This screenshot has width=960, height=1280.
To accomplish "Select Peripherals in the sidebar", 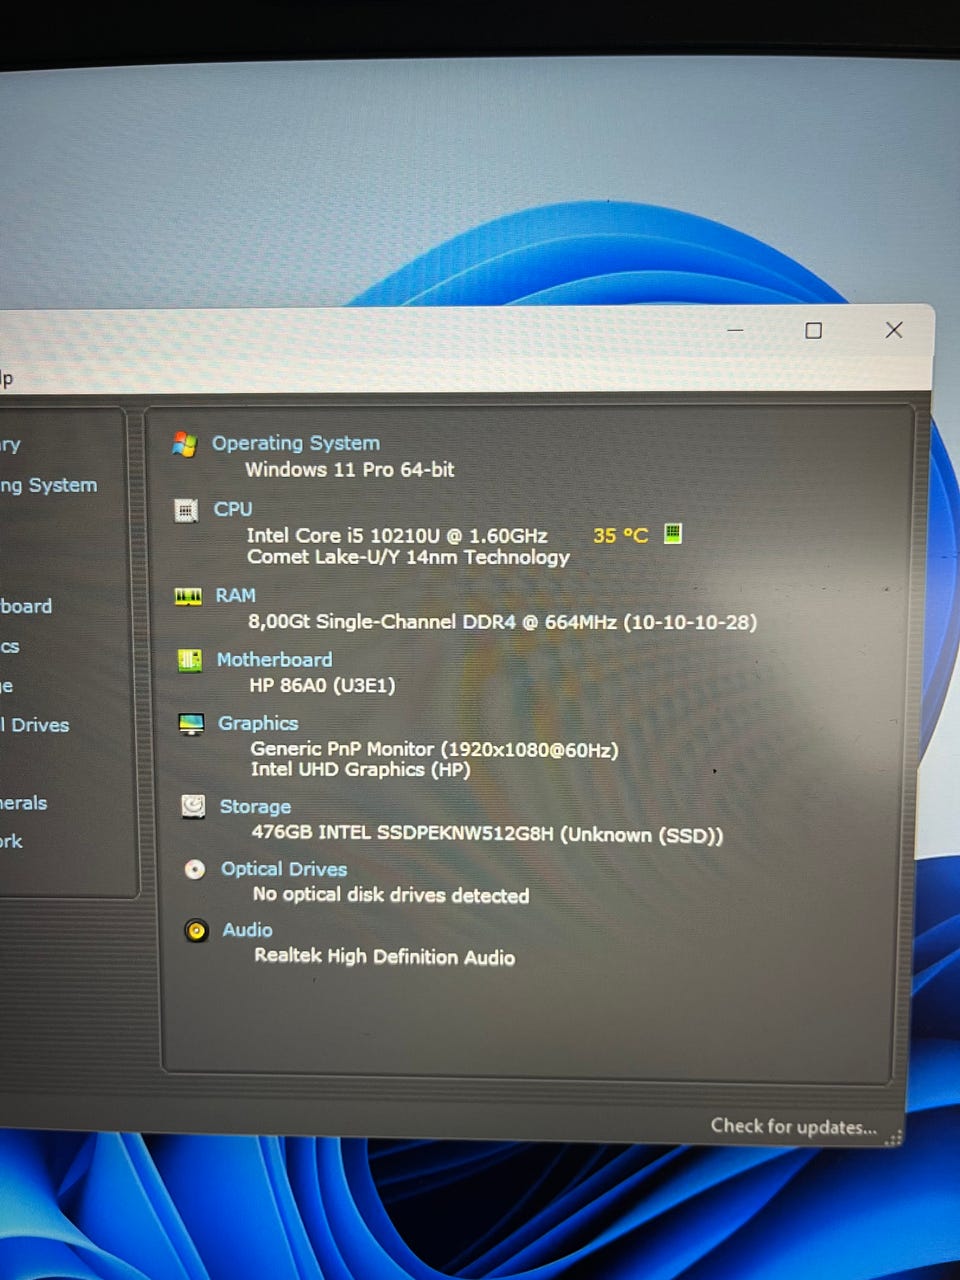I will click(23, 803).
